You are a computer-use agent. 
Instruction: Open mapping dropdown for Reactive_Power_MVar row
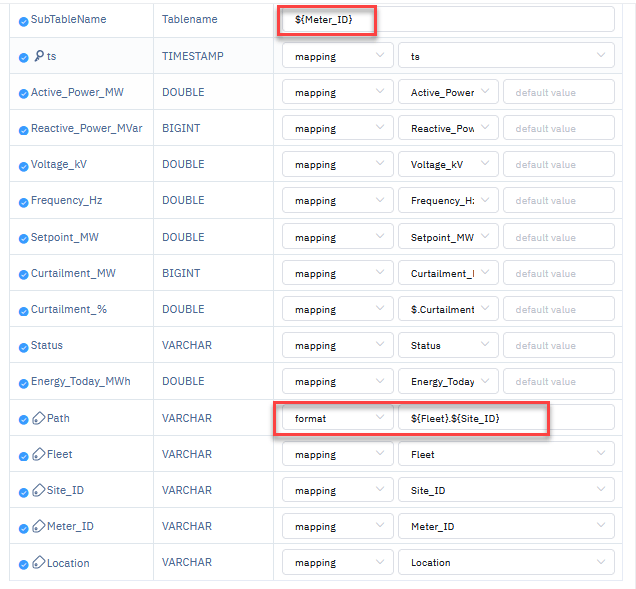pyautogui.click(x=337, y=129)
